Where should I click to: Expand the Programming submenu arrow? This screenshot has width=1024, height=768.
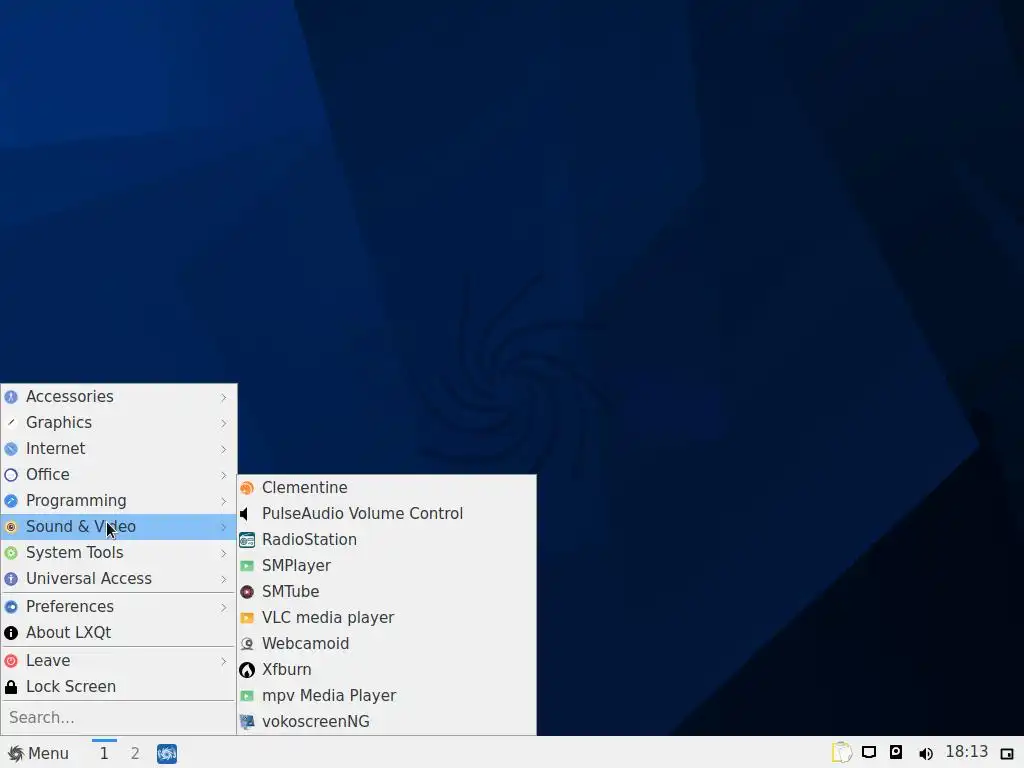[223, 501]
